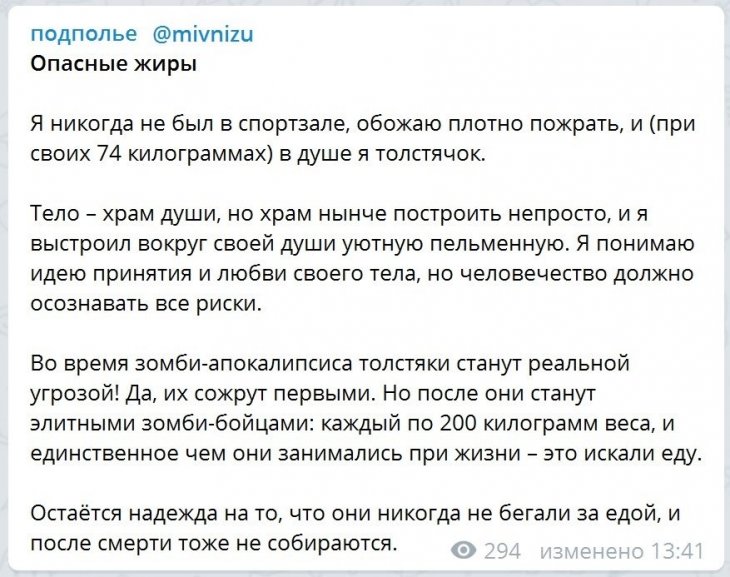This screenshot has width=730, height=577.
Task: Open the @mivnizu handle link
Action: click(203, 34)
